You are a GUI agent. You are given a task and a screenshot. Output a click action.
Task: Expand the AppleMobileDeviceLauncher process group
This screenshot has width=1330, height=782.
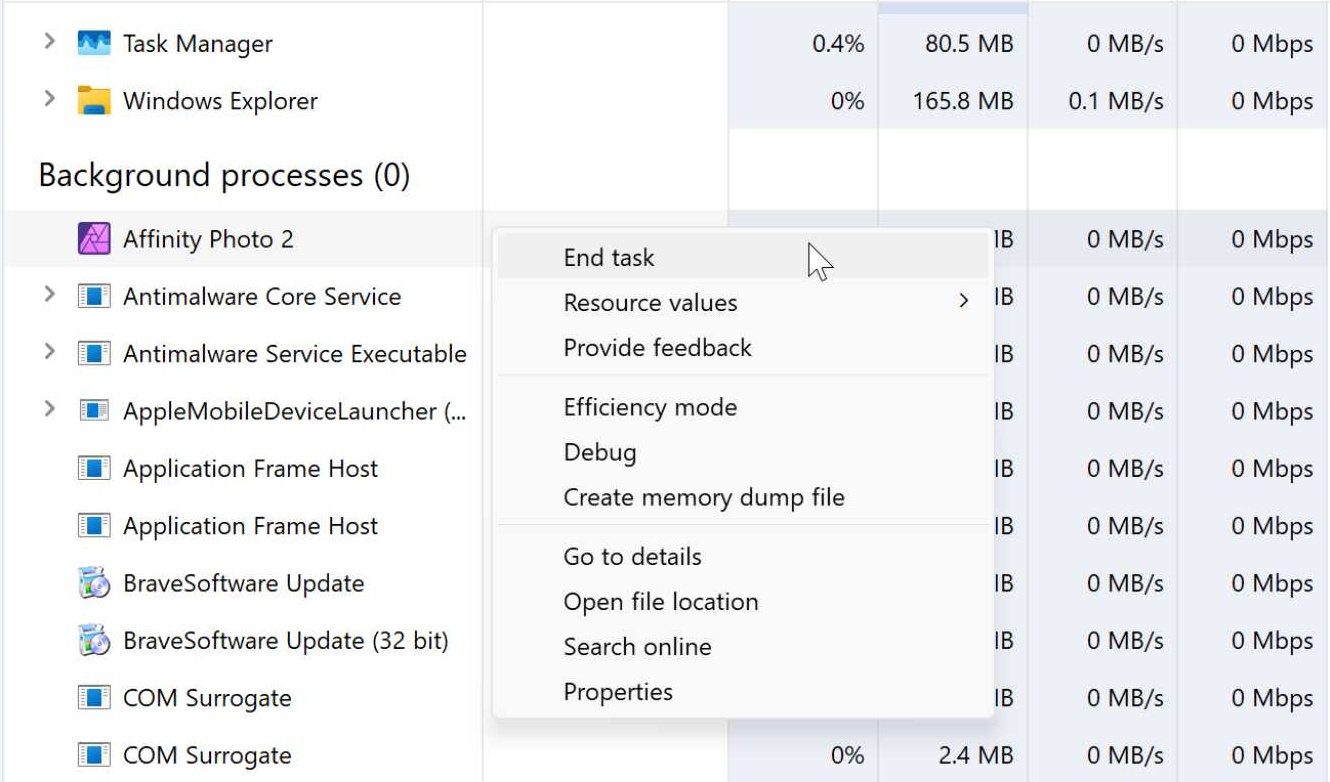[49, 410]
